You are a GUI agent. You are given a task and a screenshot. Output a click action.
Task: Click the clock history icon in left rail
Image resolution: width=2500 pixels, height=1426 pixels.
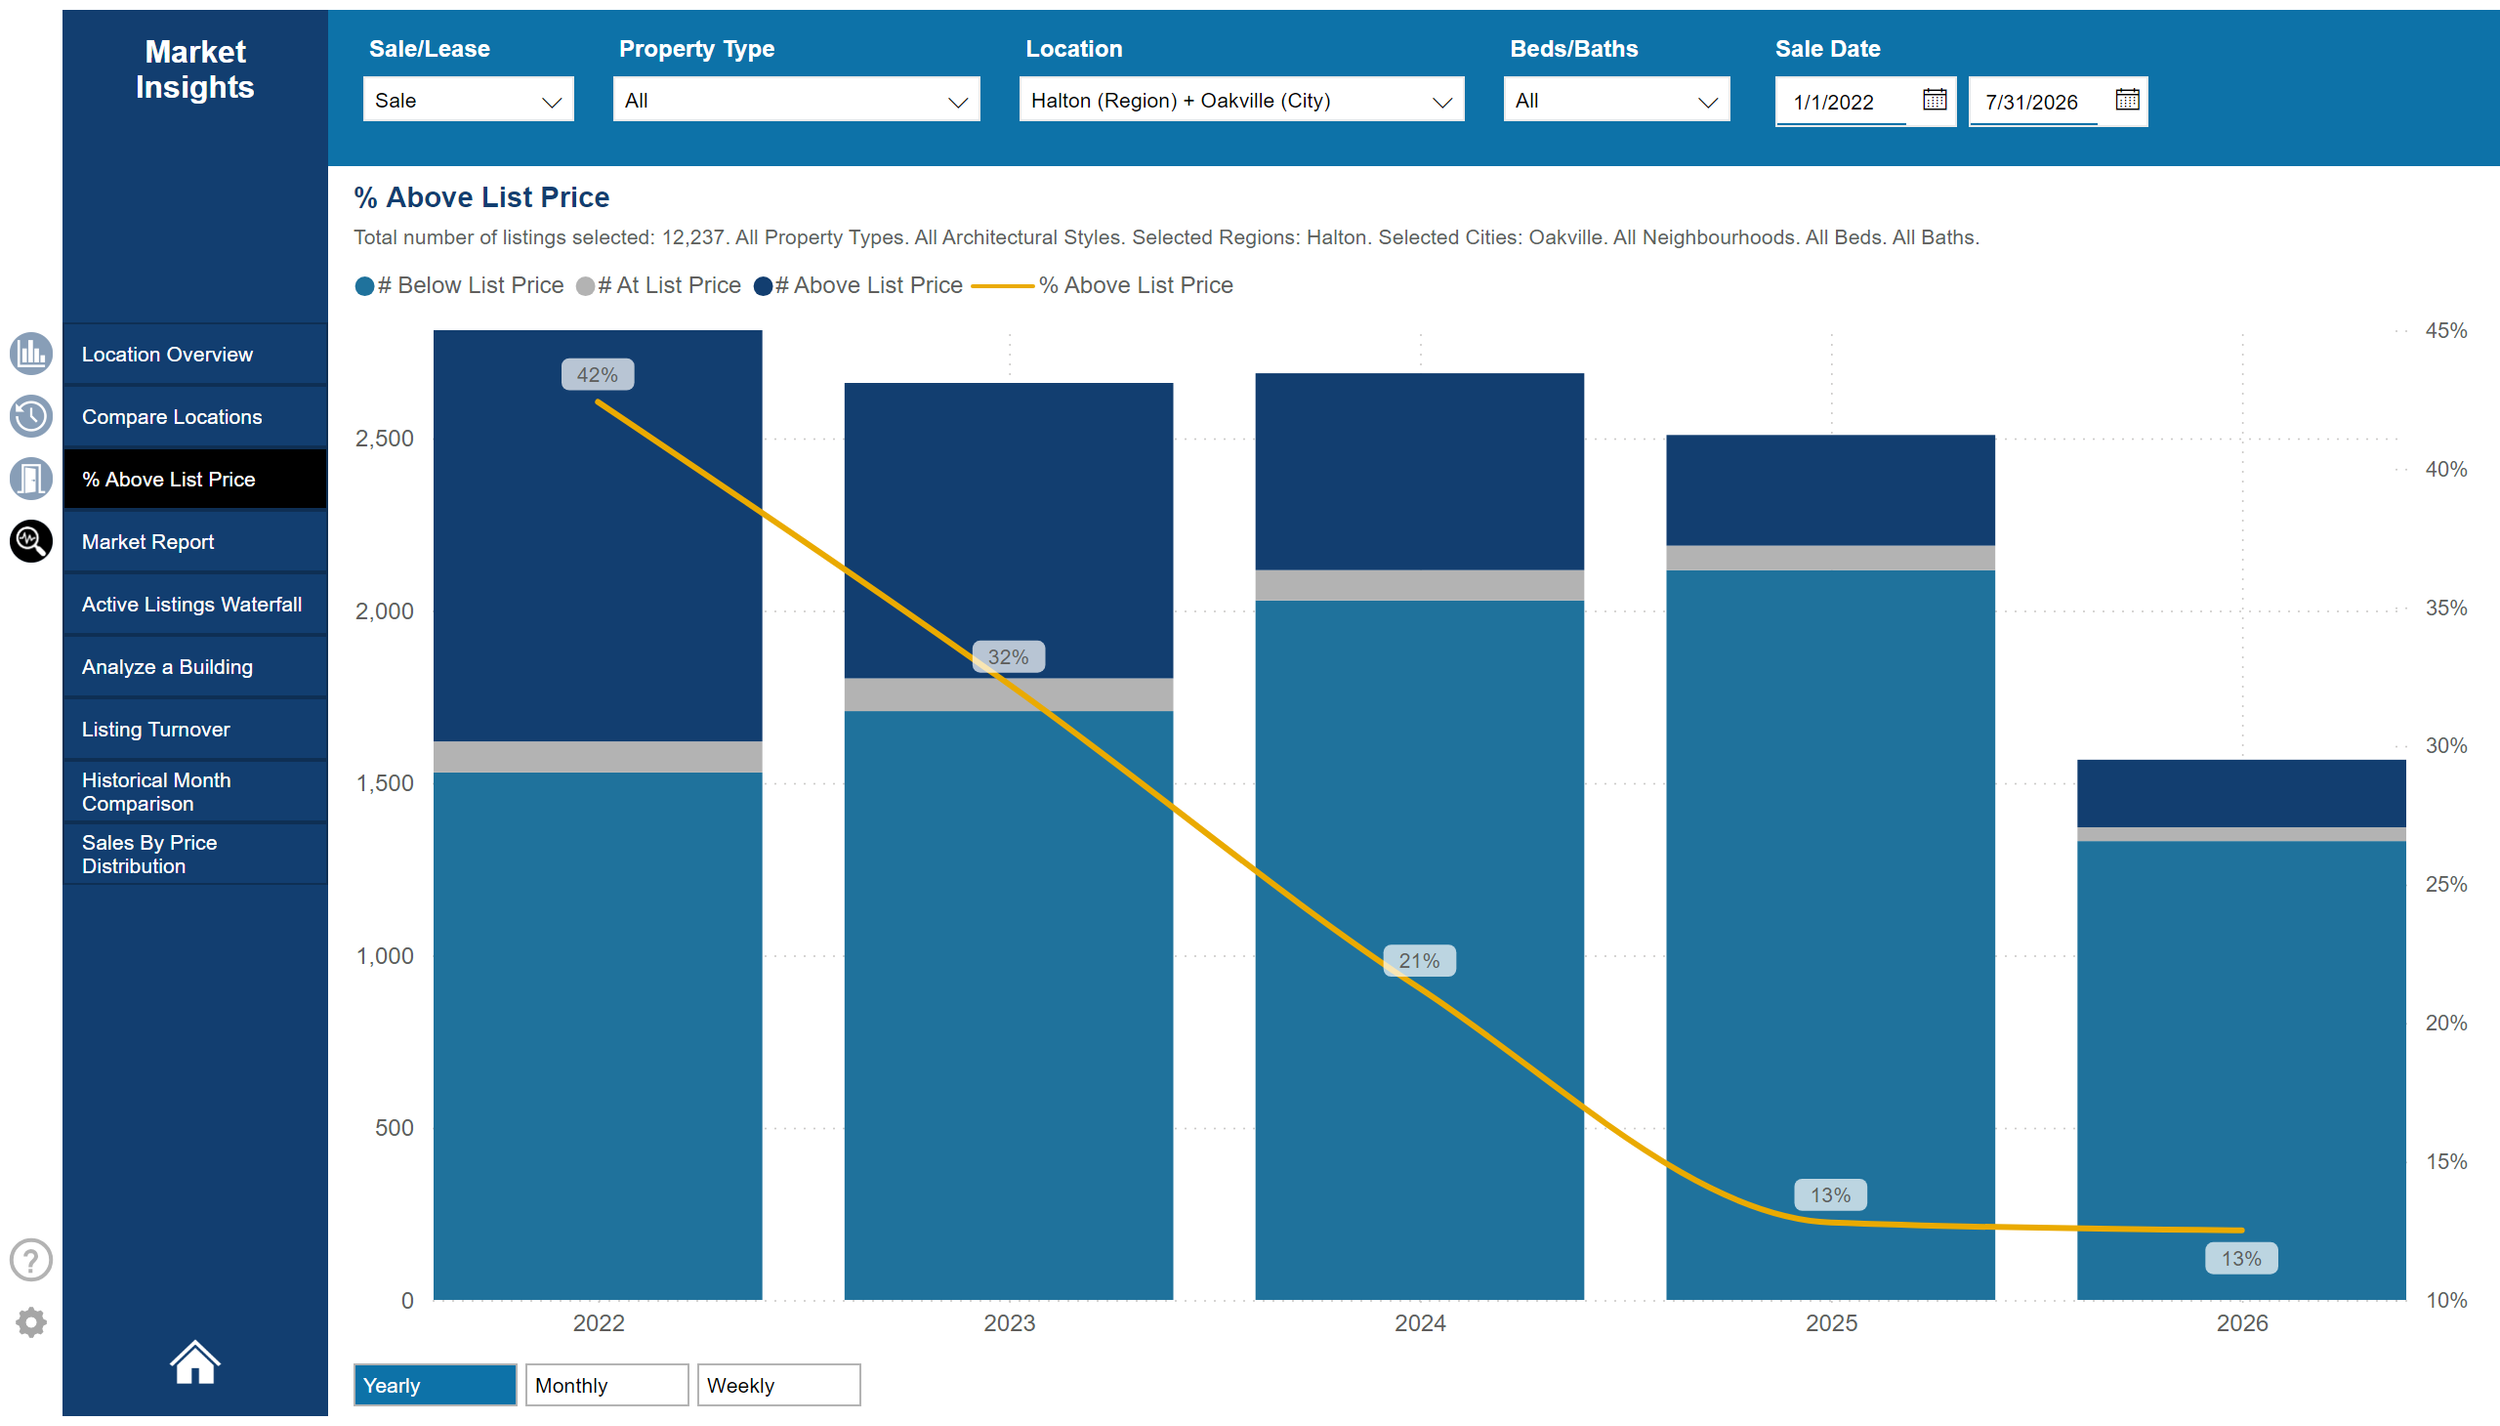pos(31,416)
